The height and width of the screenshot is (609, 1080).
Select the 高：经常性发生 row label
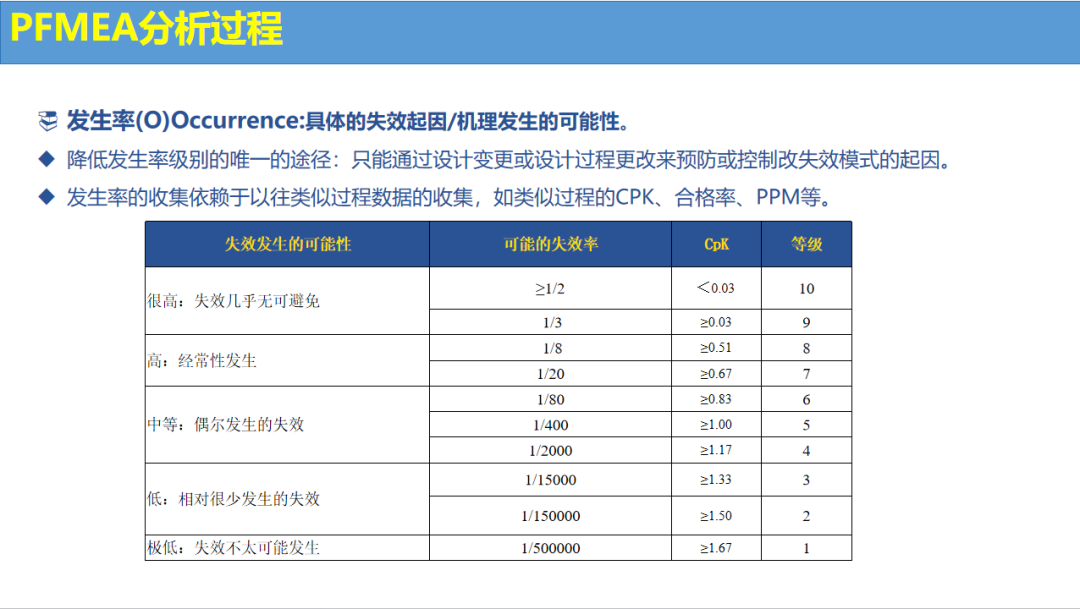click(x=202, y=360)
